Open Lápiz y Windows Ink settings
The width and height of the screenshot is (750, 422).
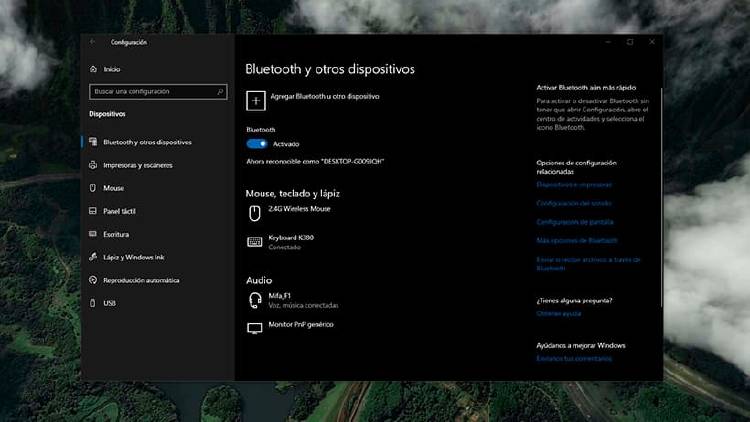point(132,257)
